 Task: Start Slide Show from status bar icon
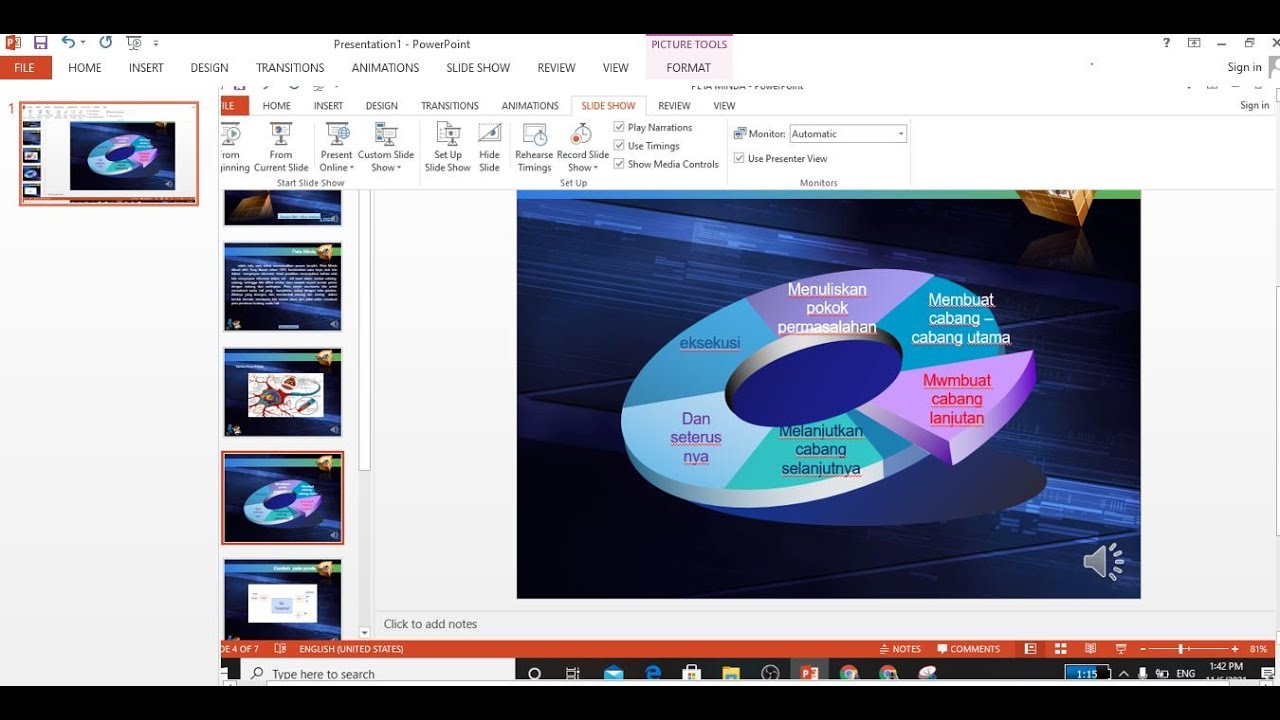[x=1121, y=649]
